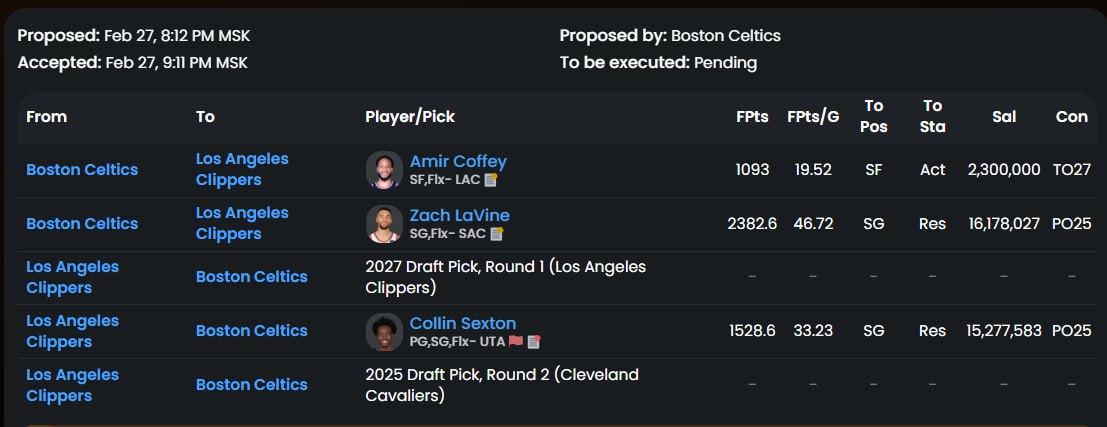Click the Player/Pick column header
This screenshot has width=1107, height=427.
pyautogui.click(x=410, y=116)
